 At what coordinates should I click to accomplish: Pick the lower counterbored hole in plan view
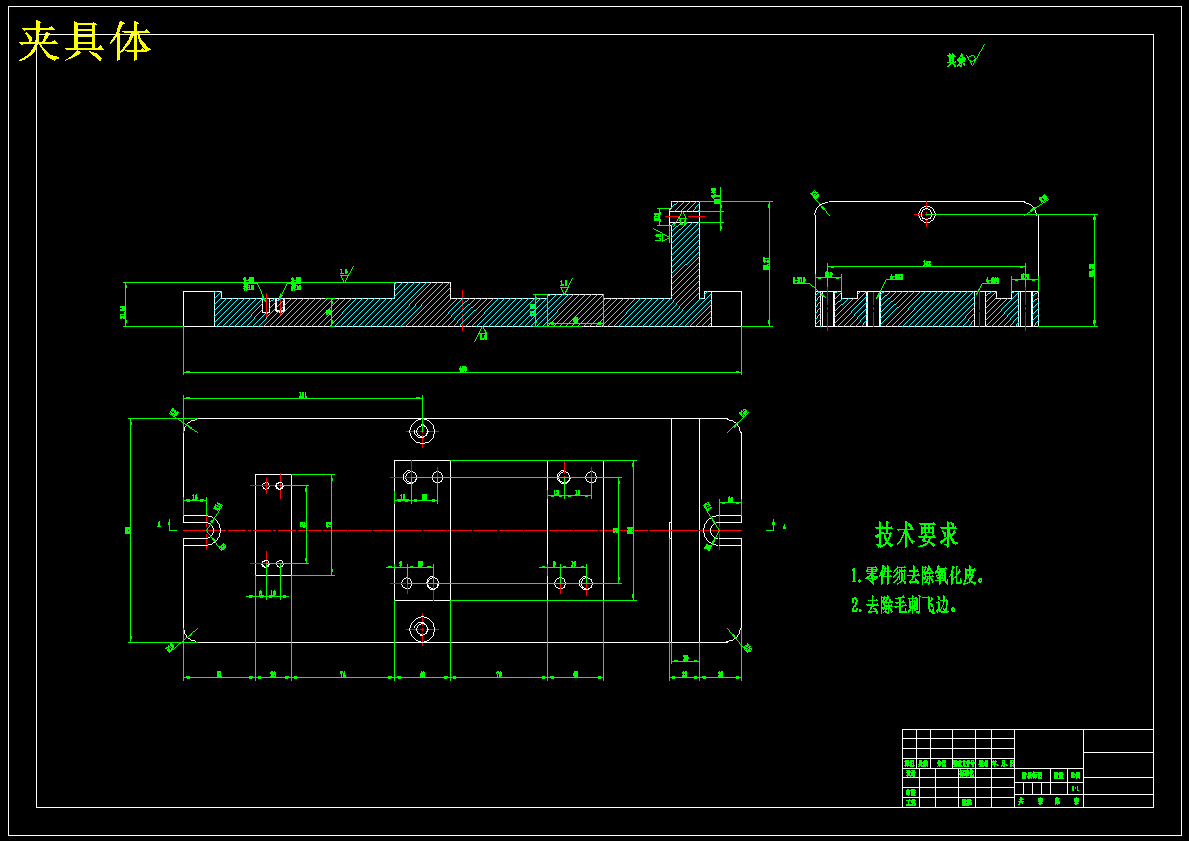point(422,628)
